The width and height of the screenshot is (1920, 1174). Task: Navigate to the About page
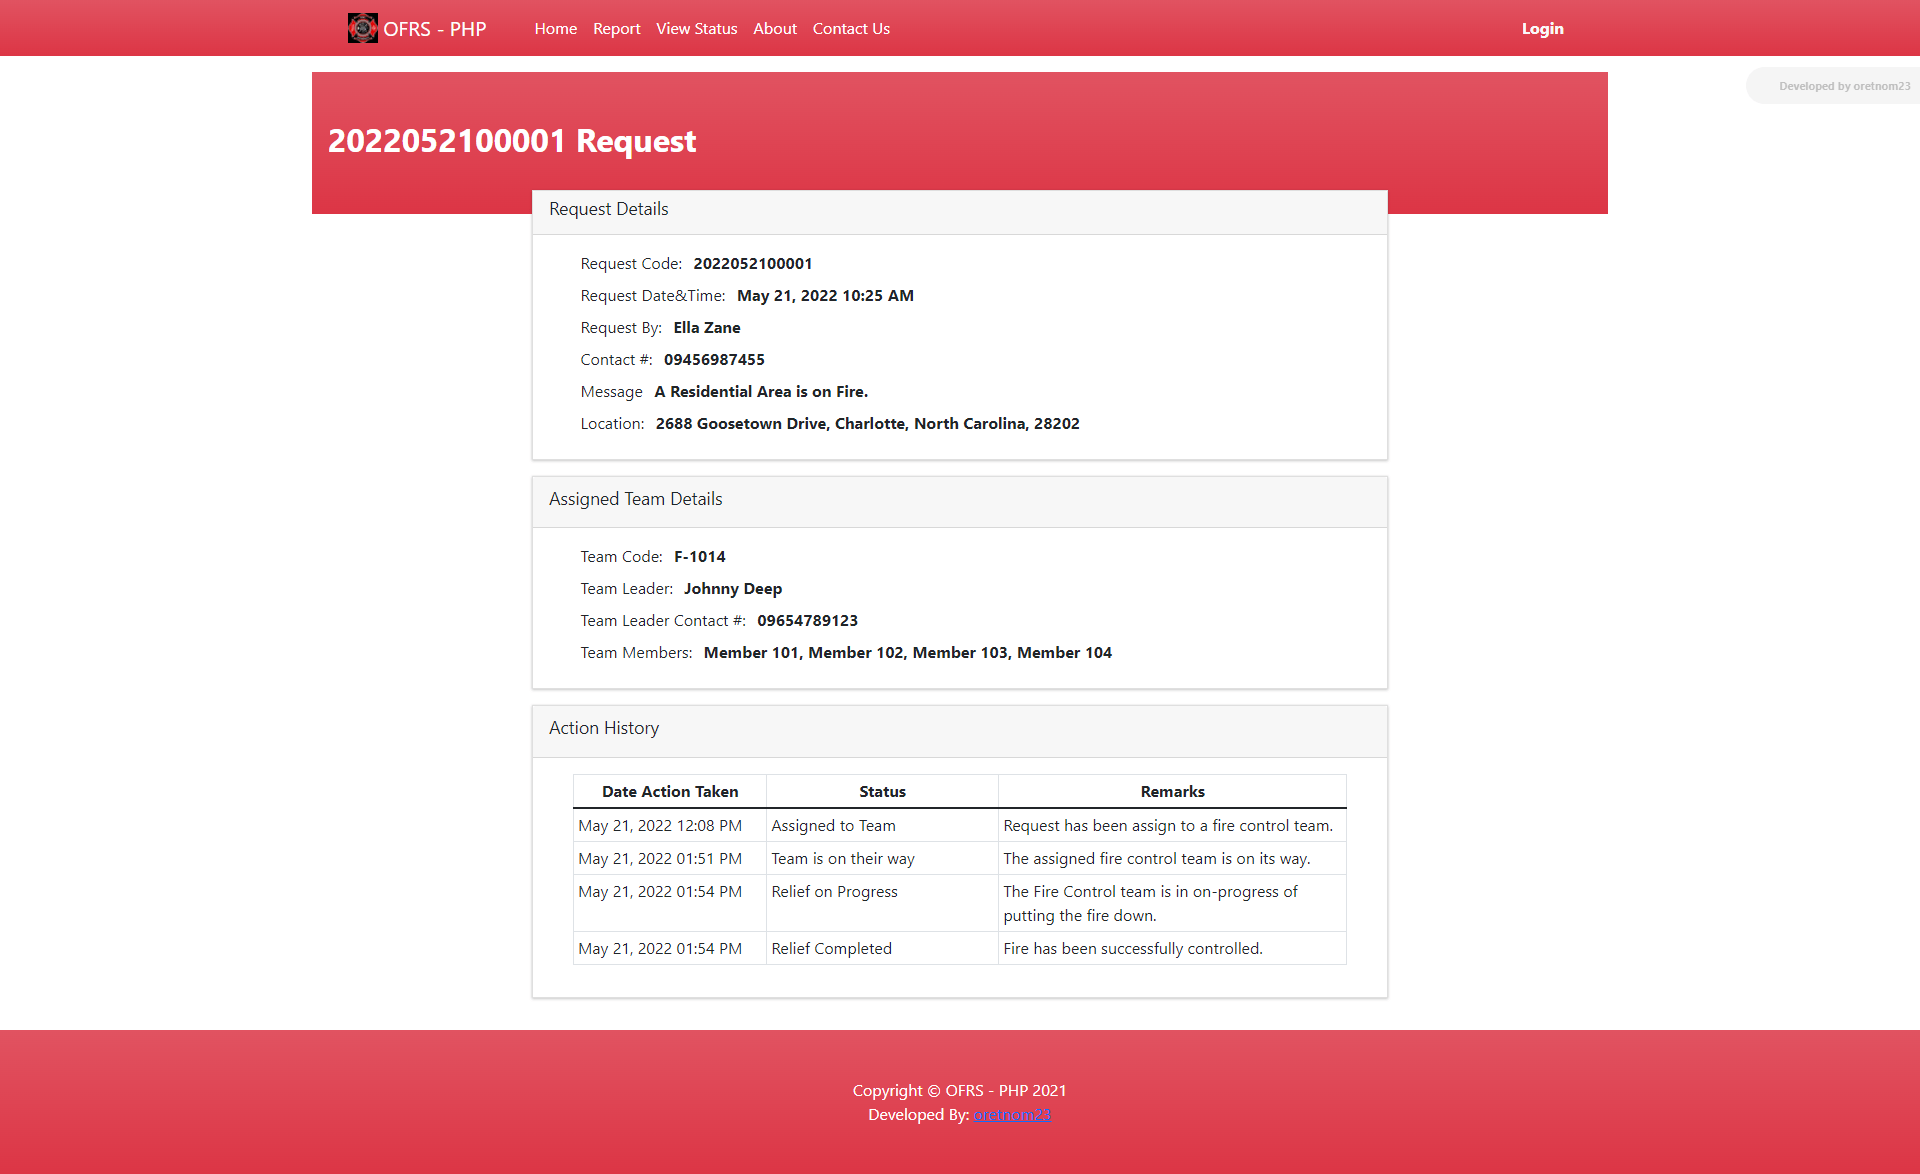(x=774, y=28)
